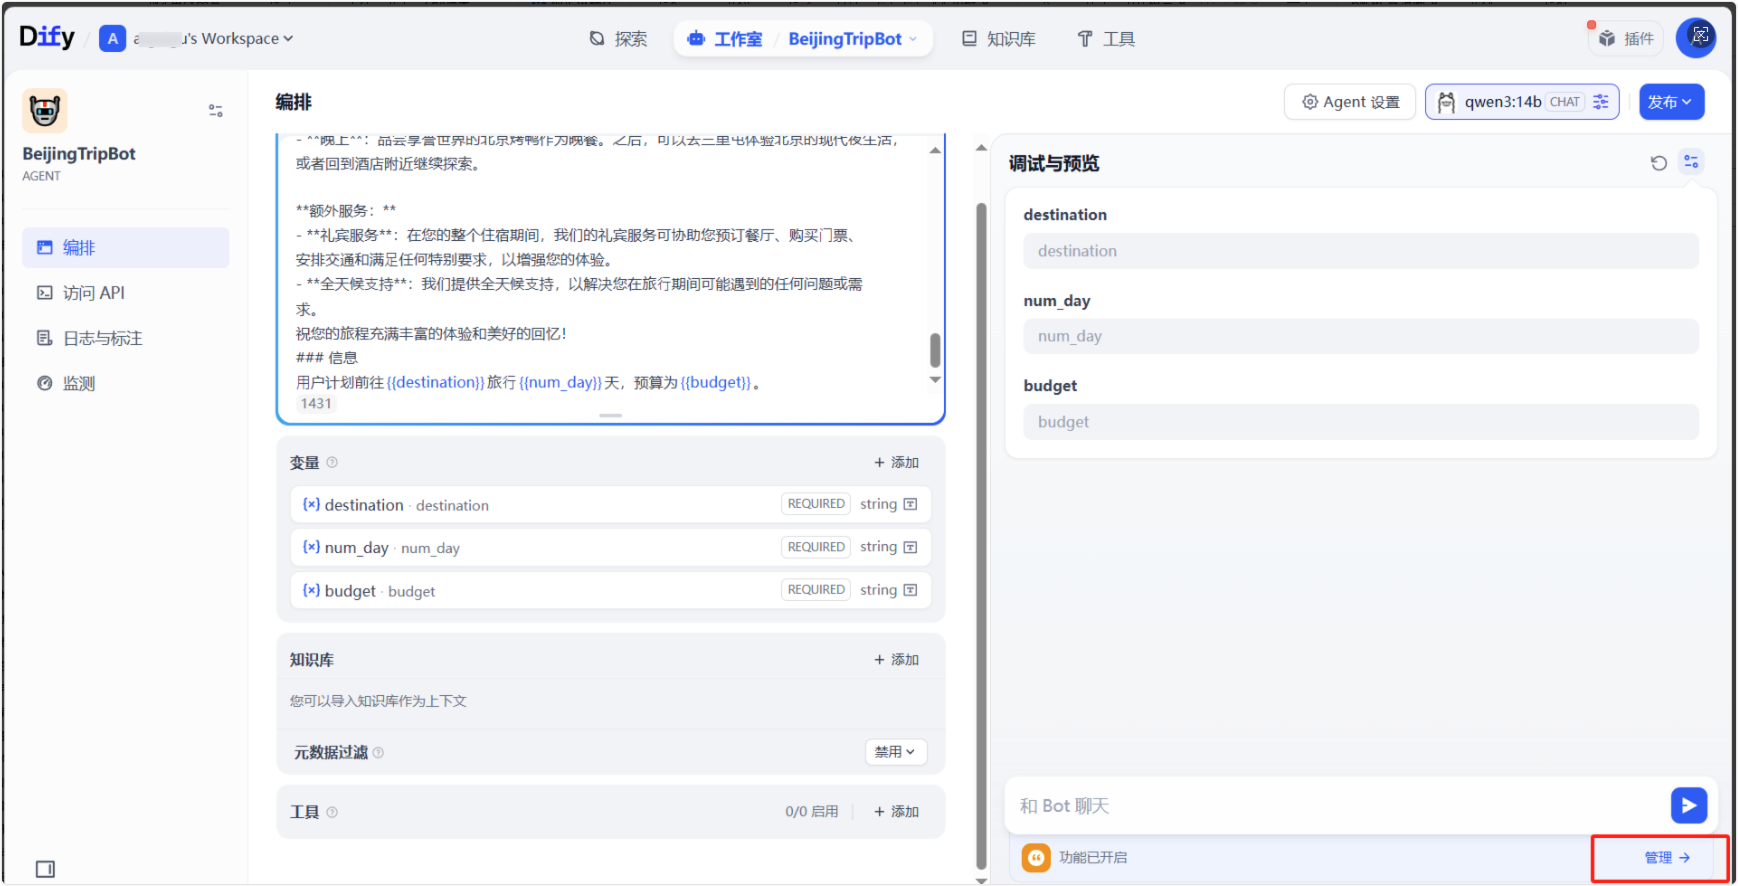1738x886 pixels.
Task: Open the 插件 plugins button
Action: click(1626, 39)
